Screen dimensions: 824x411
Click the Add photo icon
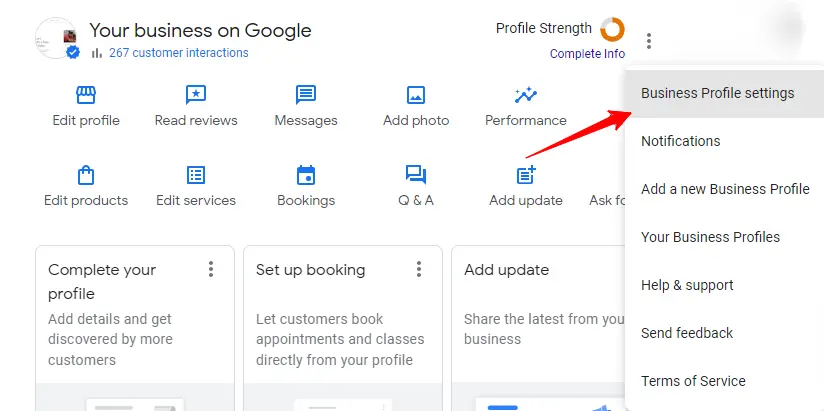coord(416,95)
